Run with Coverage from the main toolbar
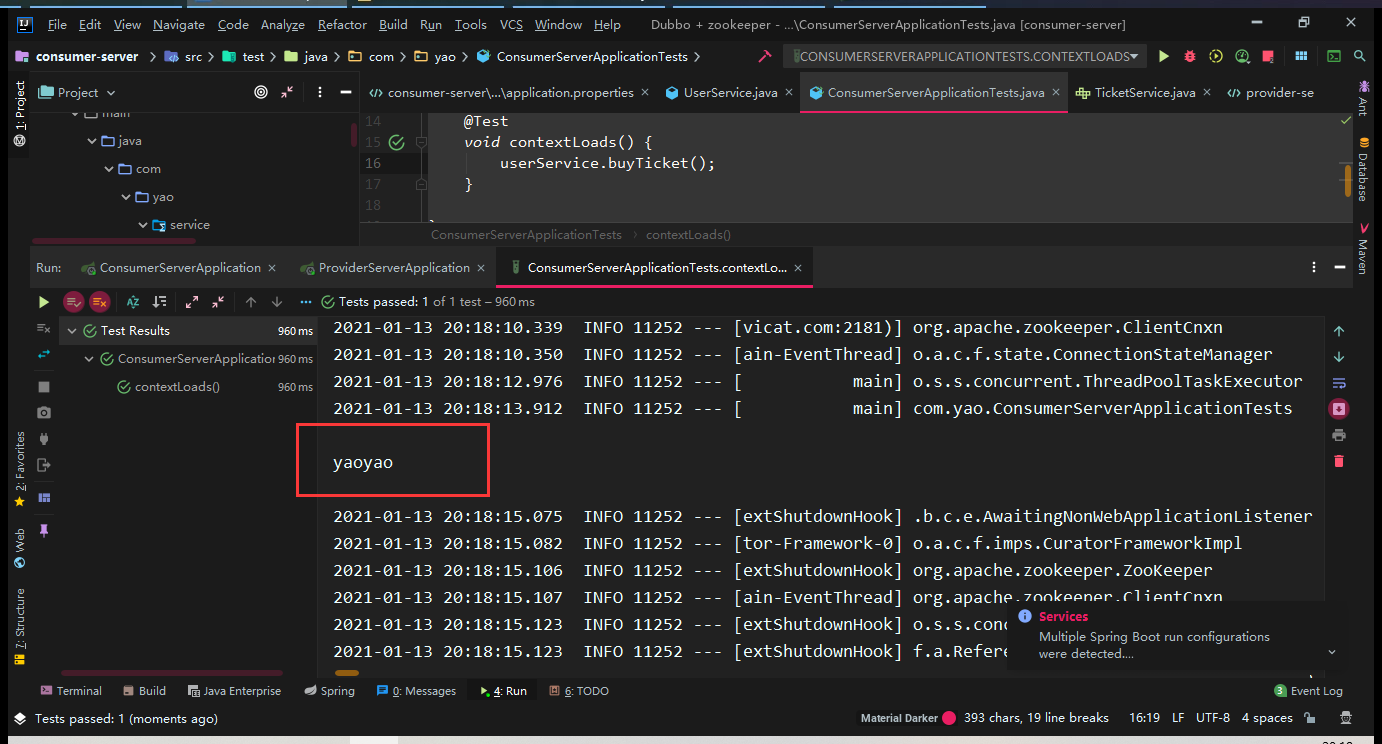Screen dimensions: 1382x744 (1216, 57)
